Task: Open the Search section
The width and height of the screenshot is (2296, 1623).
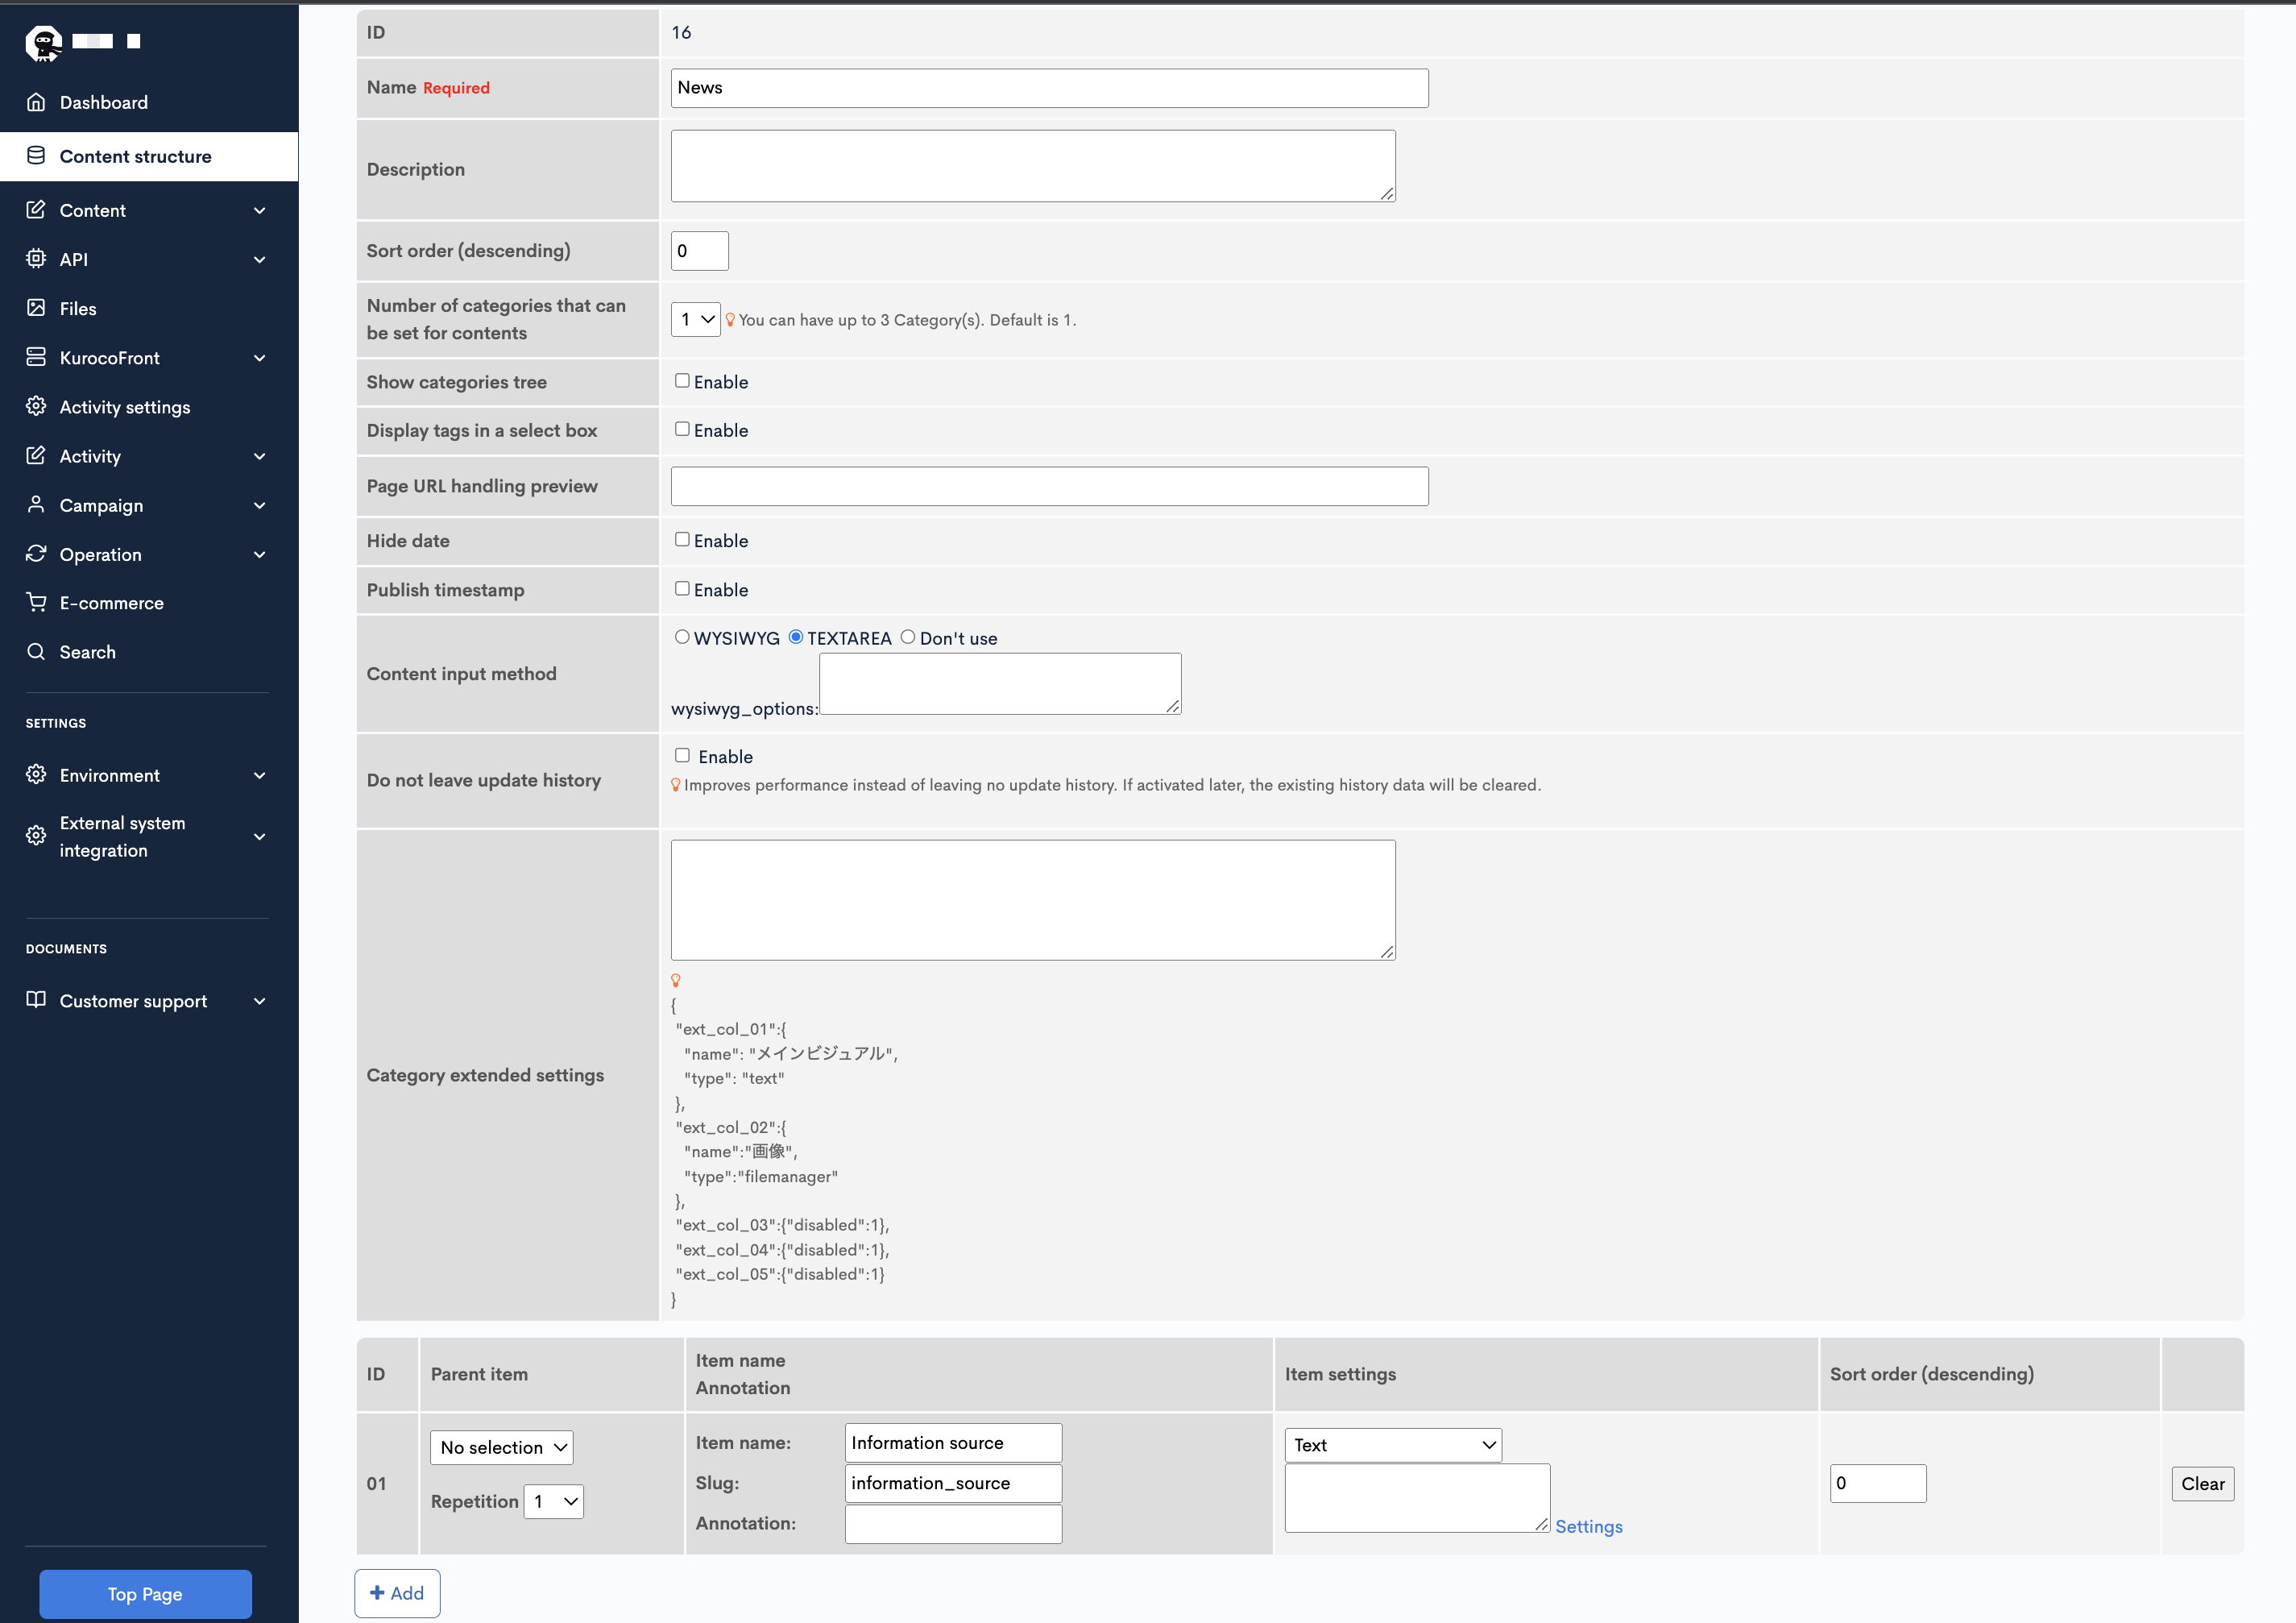Action: coord(87,651)
